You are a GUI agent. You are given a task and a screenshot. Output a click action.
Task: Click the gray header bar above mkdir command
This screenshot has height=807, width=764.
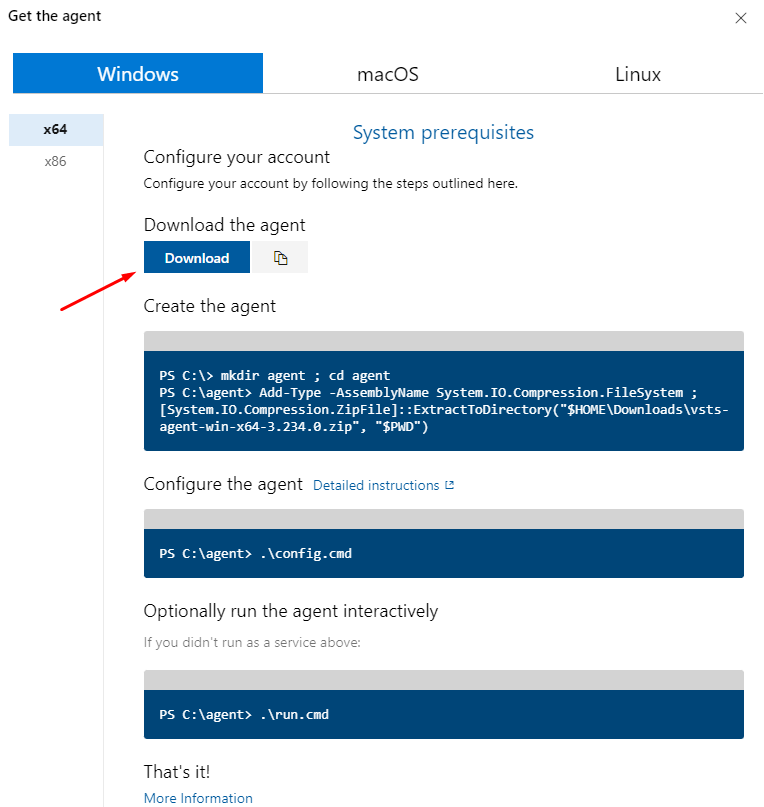[443, 341]
